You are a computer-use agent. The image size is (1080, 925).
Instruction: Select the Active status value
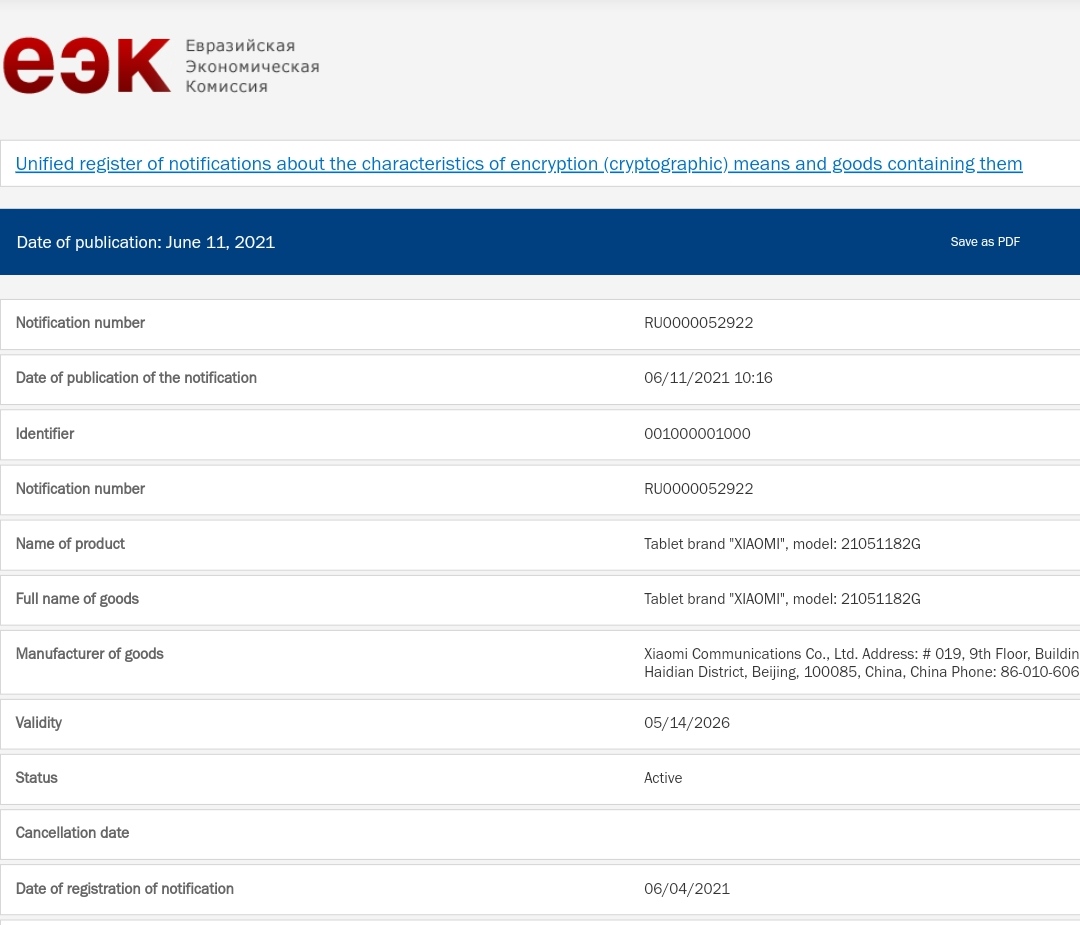[x=663, y=778]
